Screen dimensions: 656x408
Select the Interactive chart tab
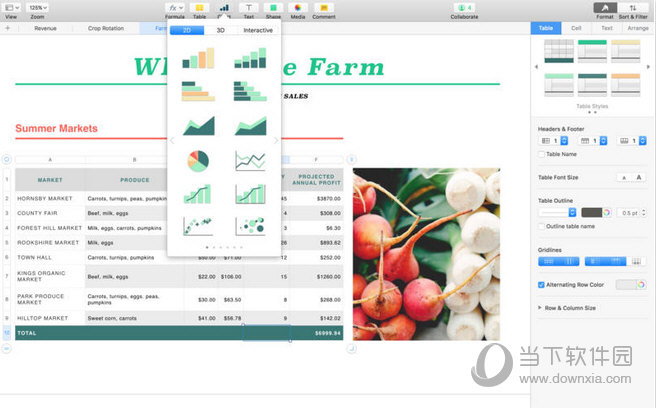(x=258, y=30)
